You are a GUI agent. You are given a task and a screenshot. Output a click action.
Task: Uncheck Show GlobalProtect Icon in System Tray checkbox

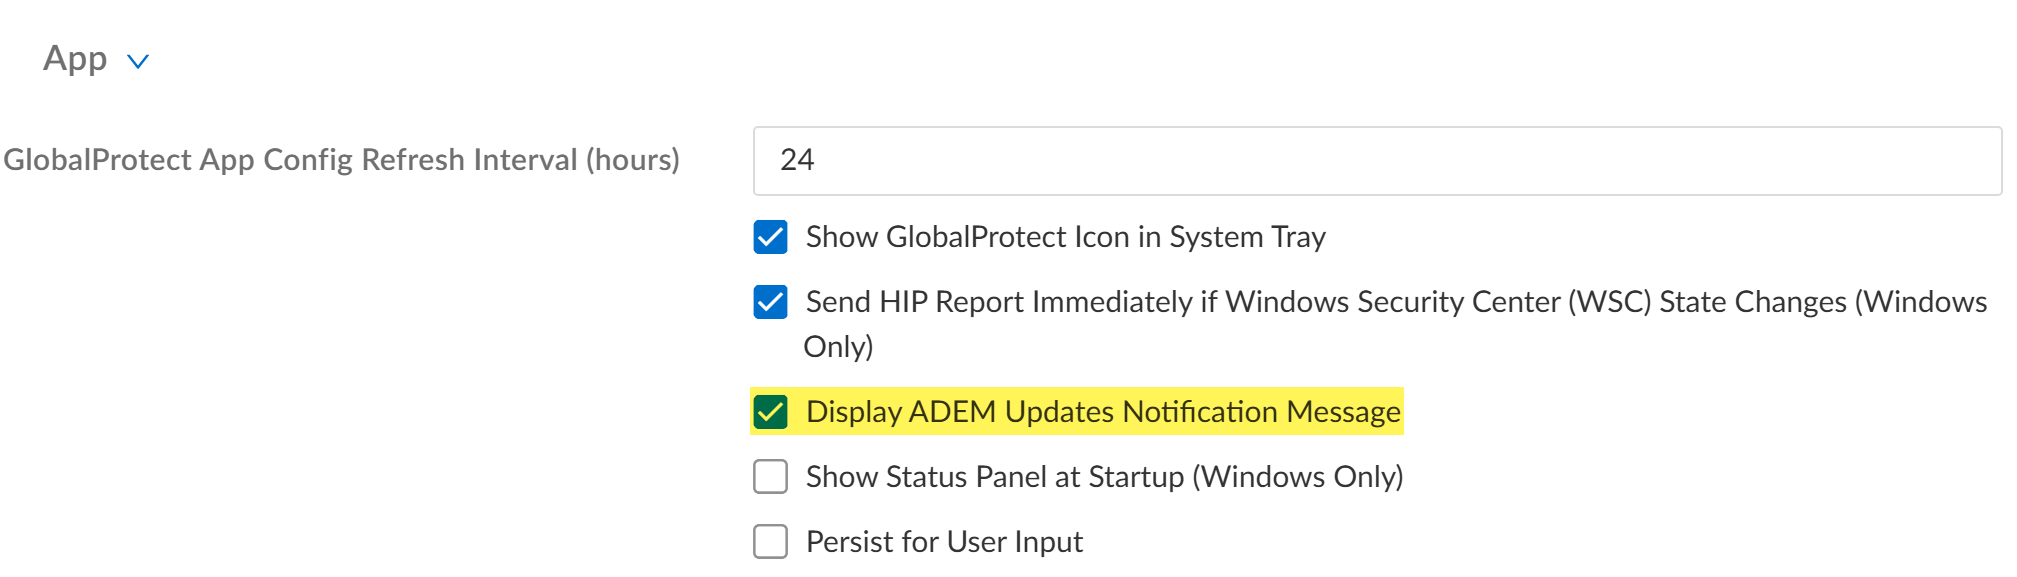[x=770, y=237]
